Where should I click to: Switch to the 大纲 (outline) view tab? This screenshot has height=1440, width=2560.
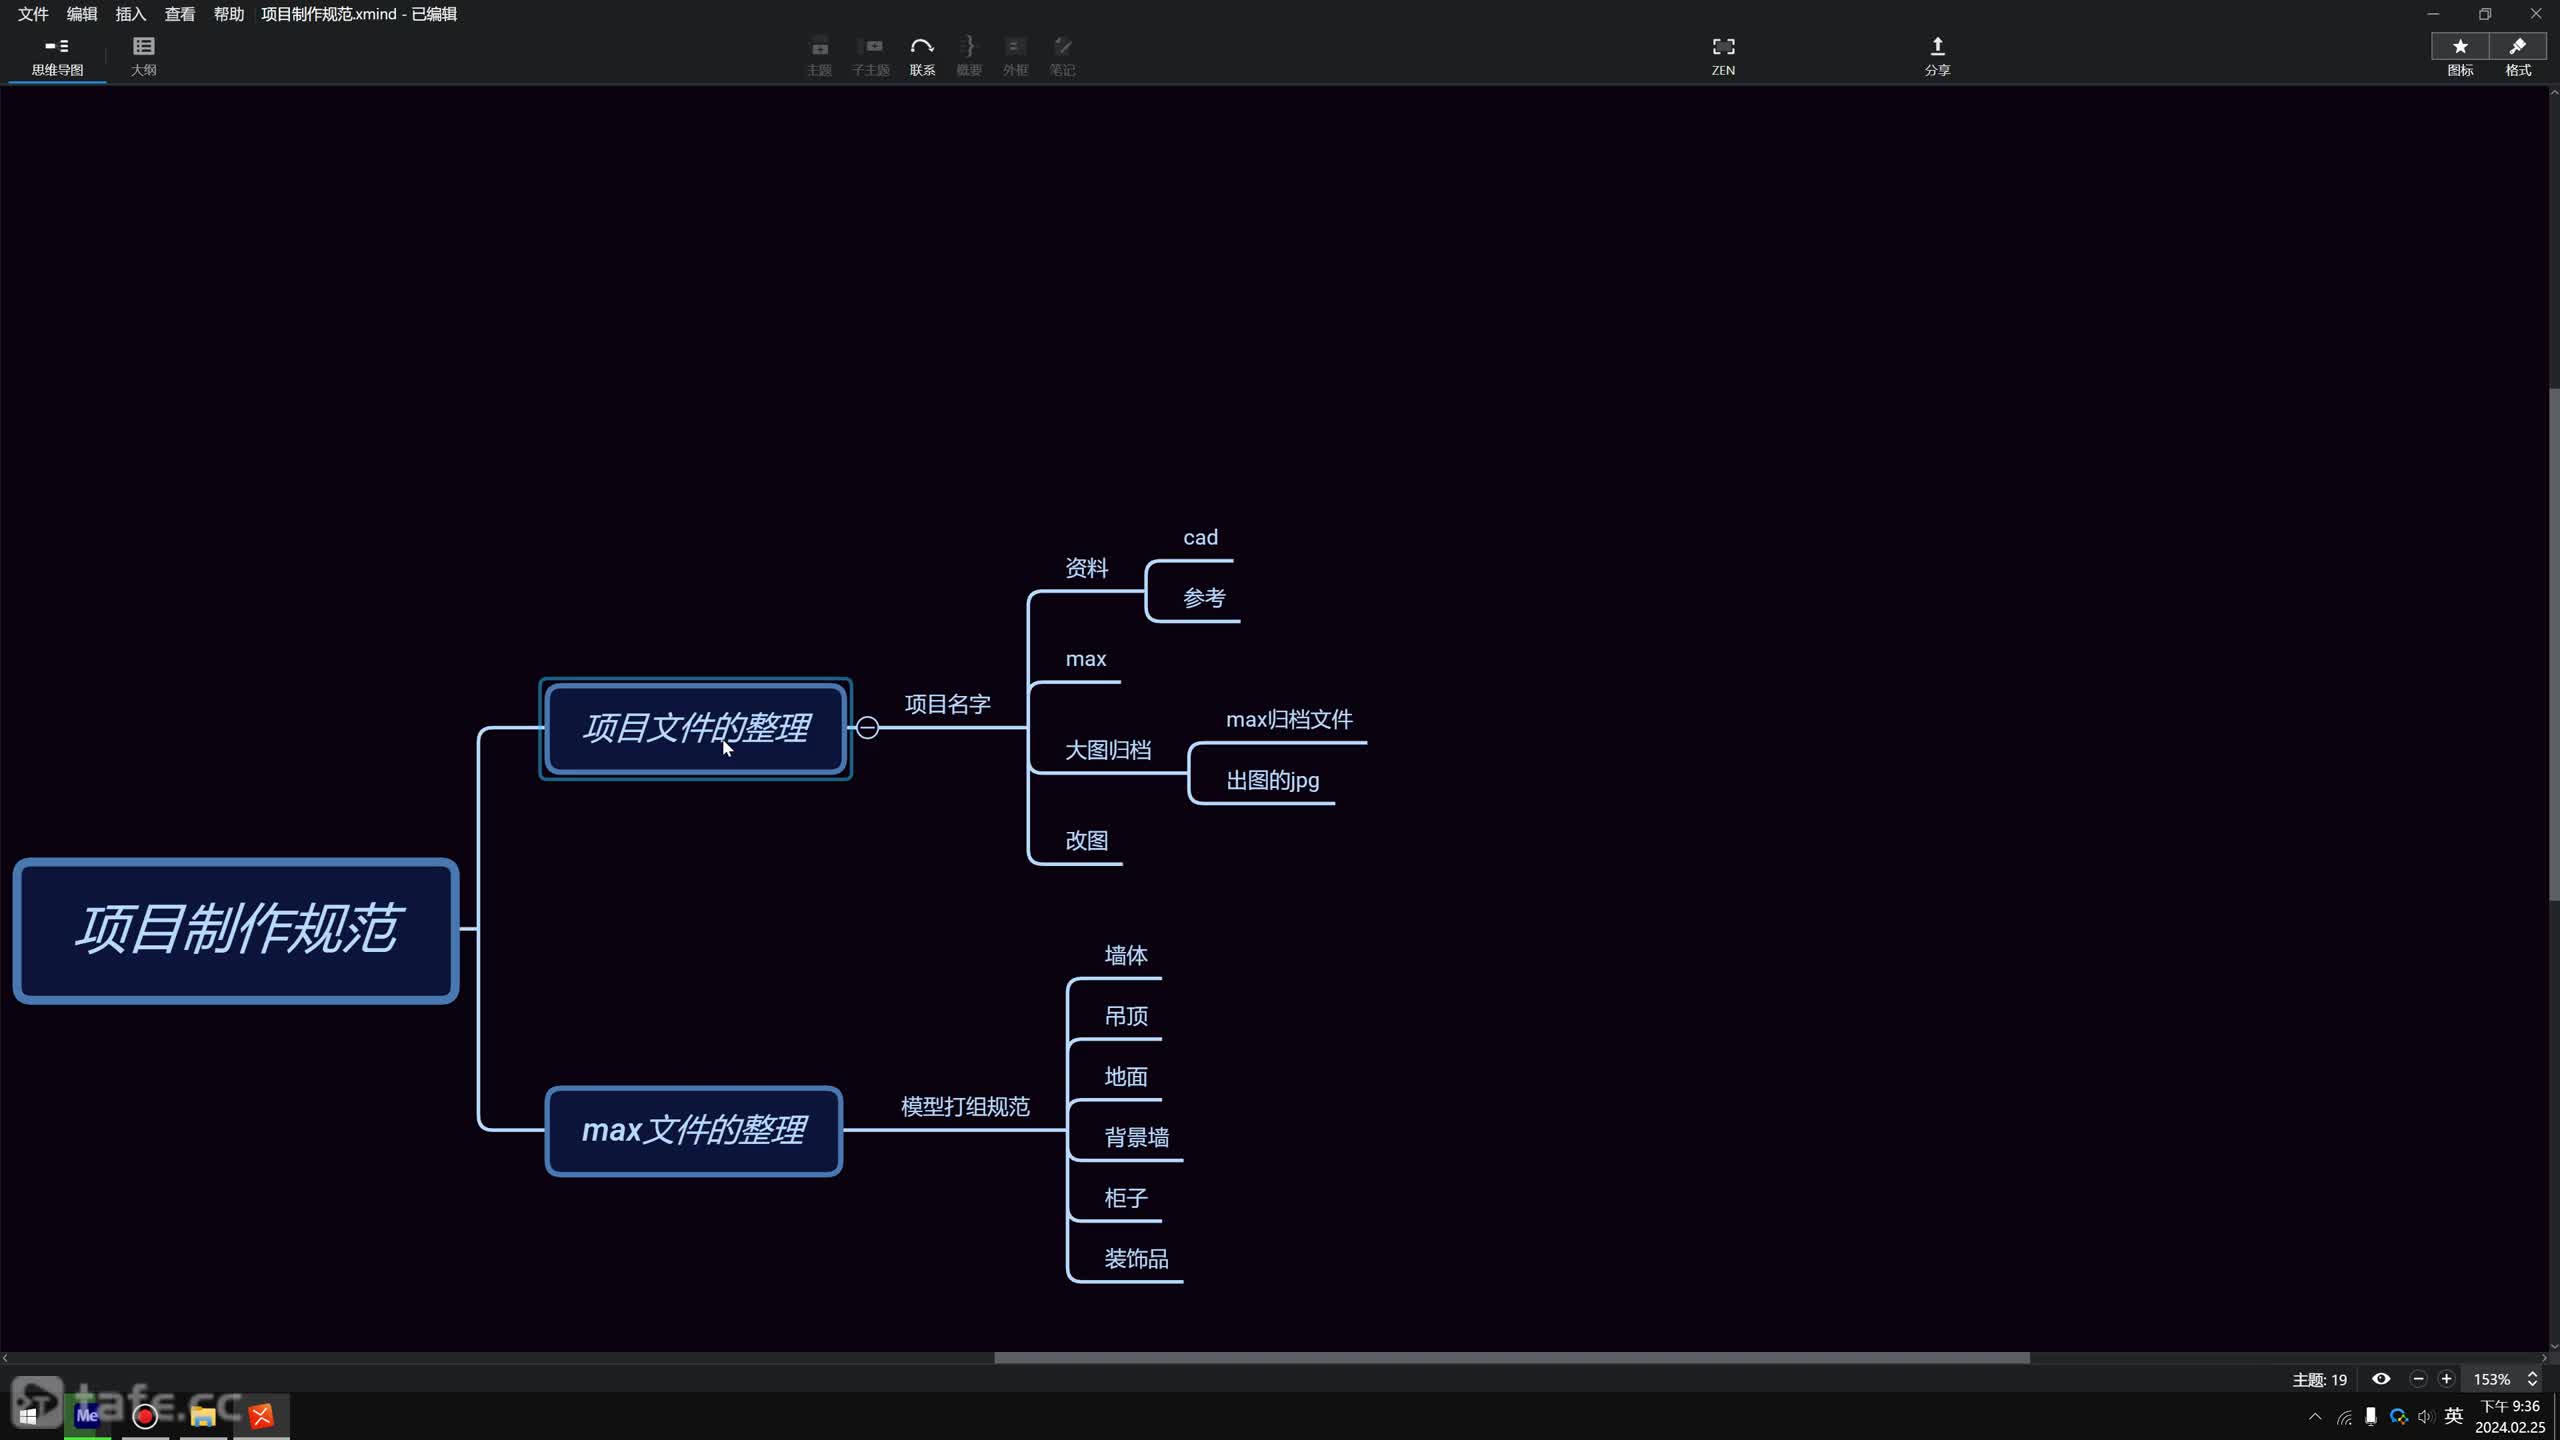(143, 57)
